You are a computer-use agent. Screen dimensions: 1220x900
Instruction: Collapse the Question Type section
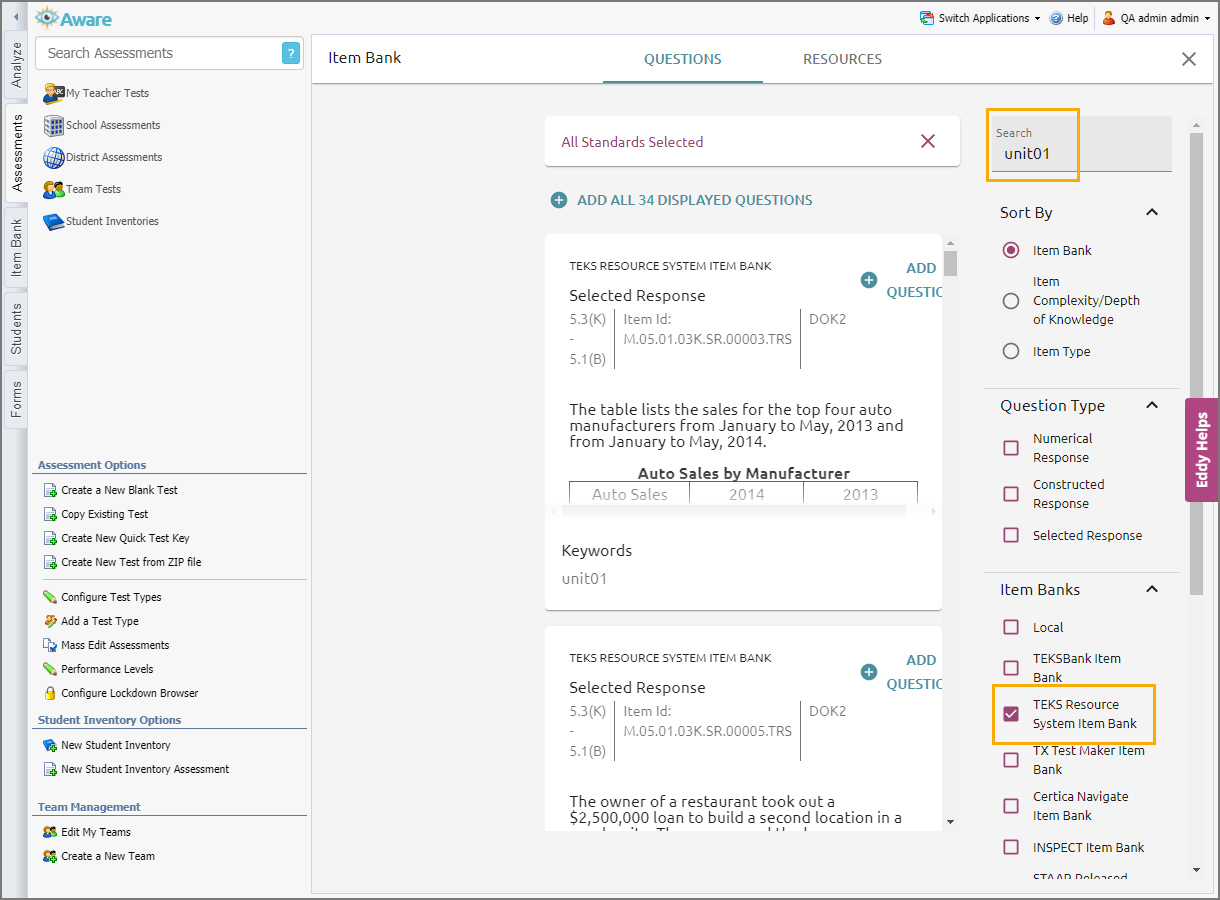[x=1152, y=405]
